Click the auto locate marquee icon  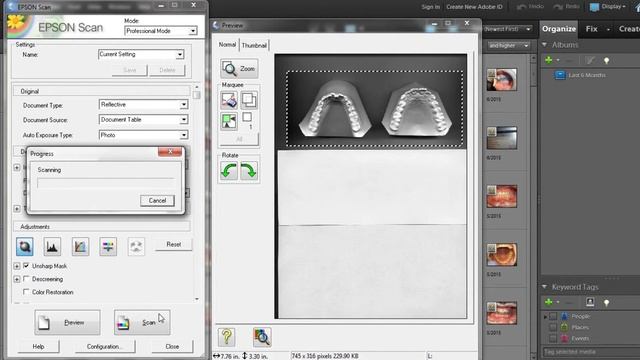tap(229, 122)
